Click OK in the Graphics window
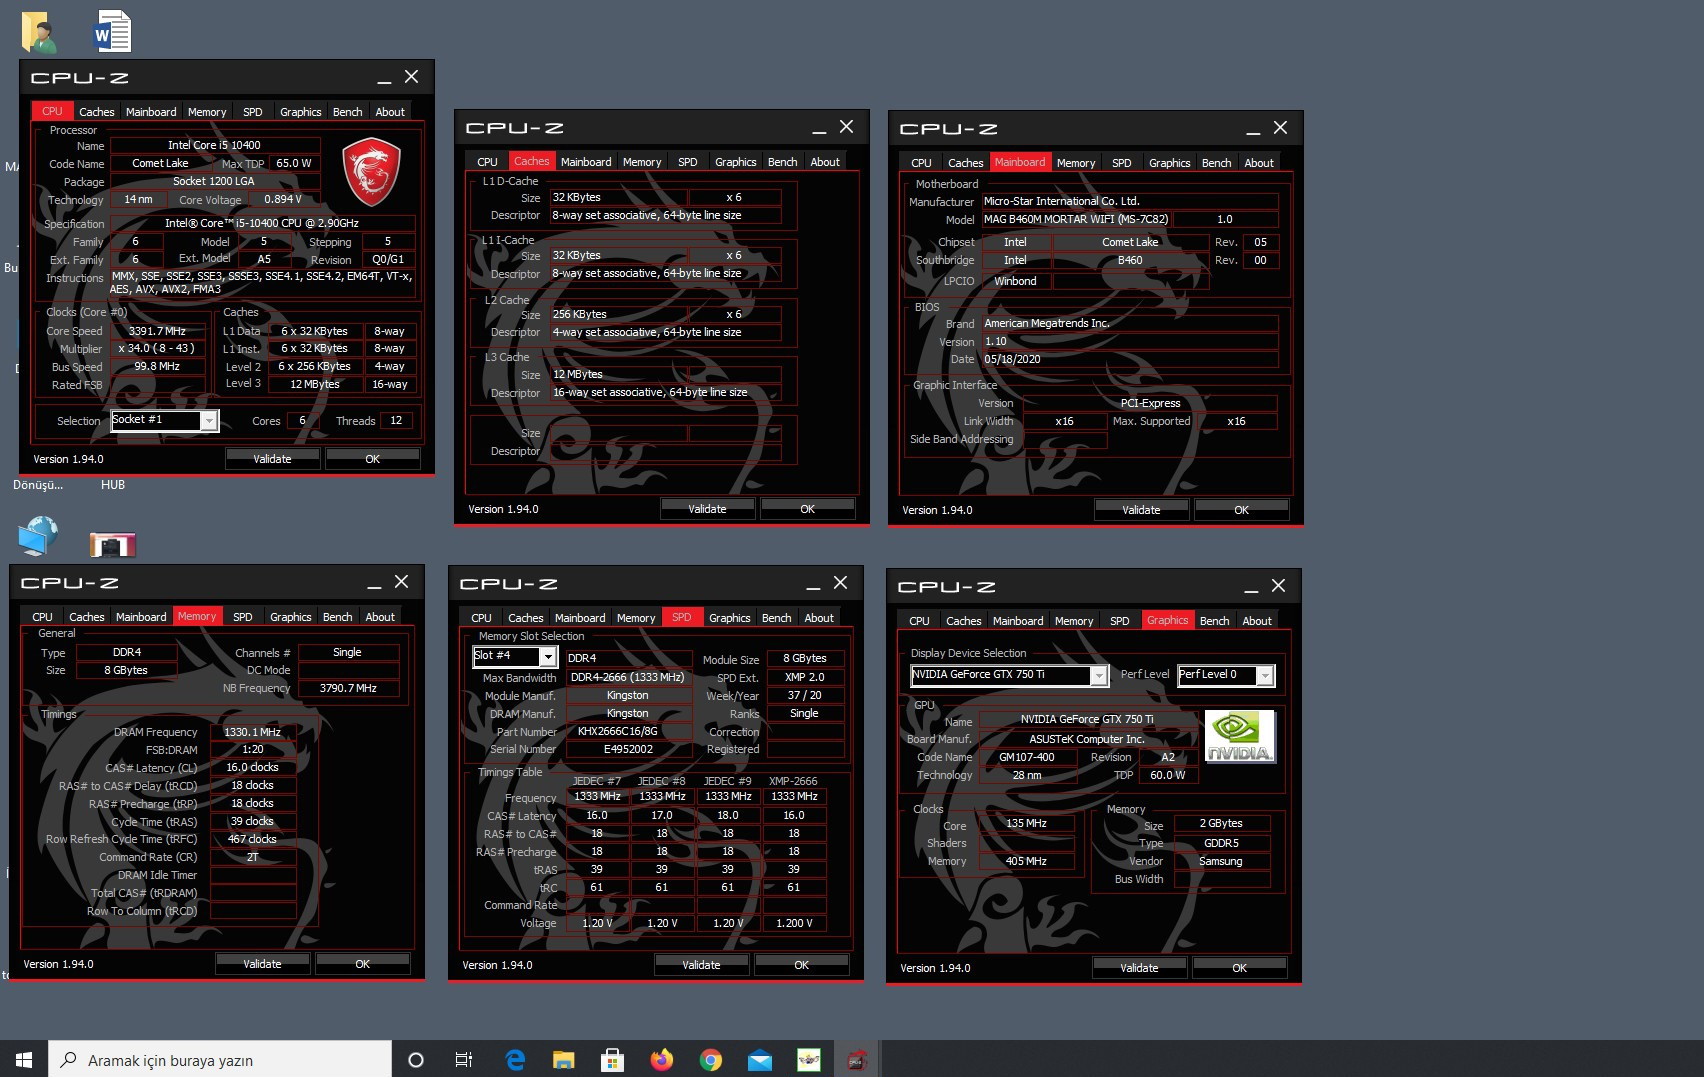 pos(1240,968)
